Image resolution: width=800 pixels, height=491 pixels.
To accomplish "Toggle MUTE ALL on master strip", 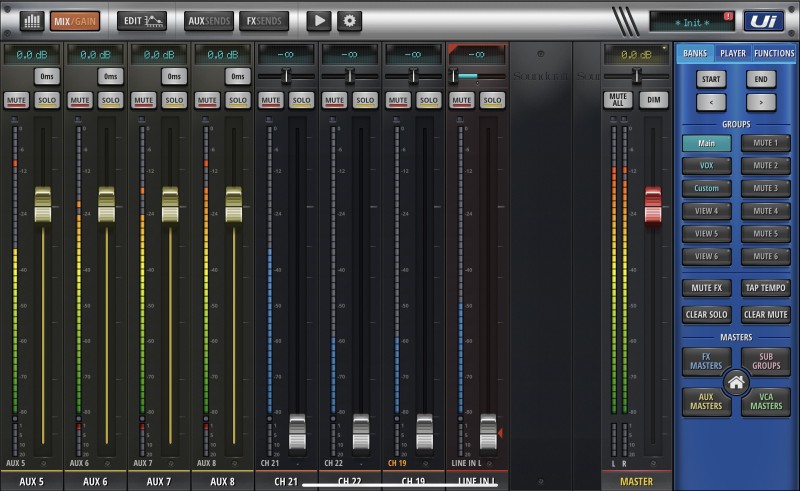I will pyautogui.click(x=619, y=99).
